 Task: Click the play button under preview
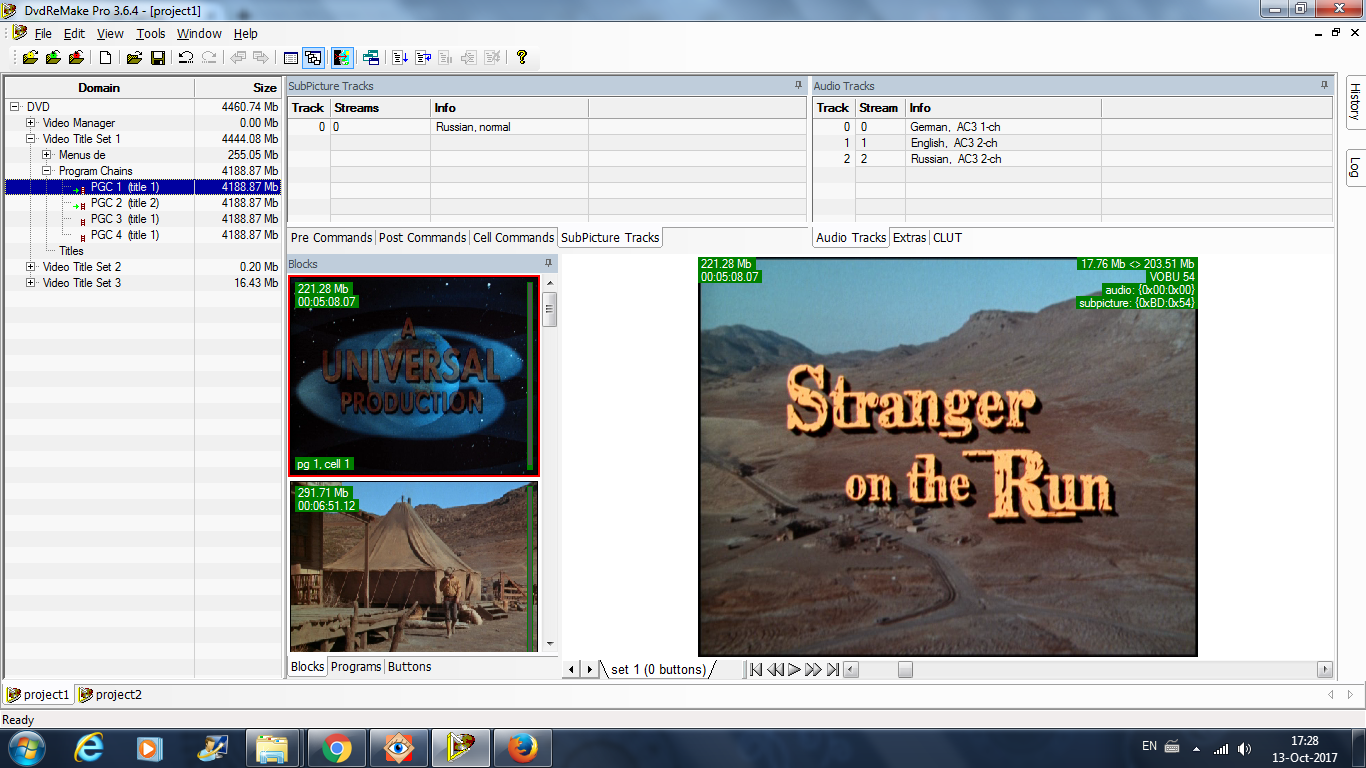click(x=794, y=670)
